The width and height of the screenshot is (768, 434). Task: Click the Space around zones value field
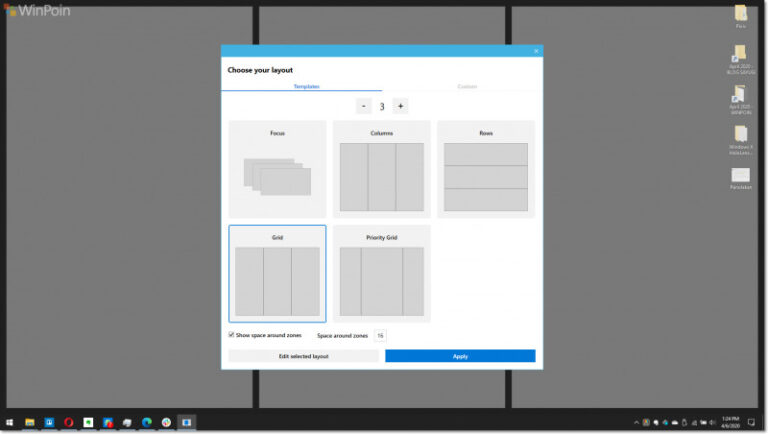tap(380, 336)
